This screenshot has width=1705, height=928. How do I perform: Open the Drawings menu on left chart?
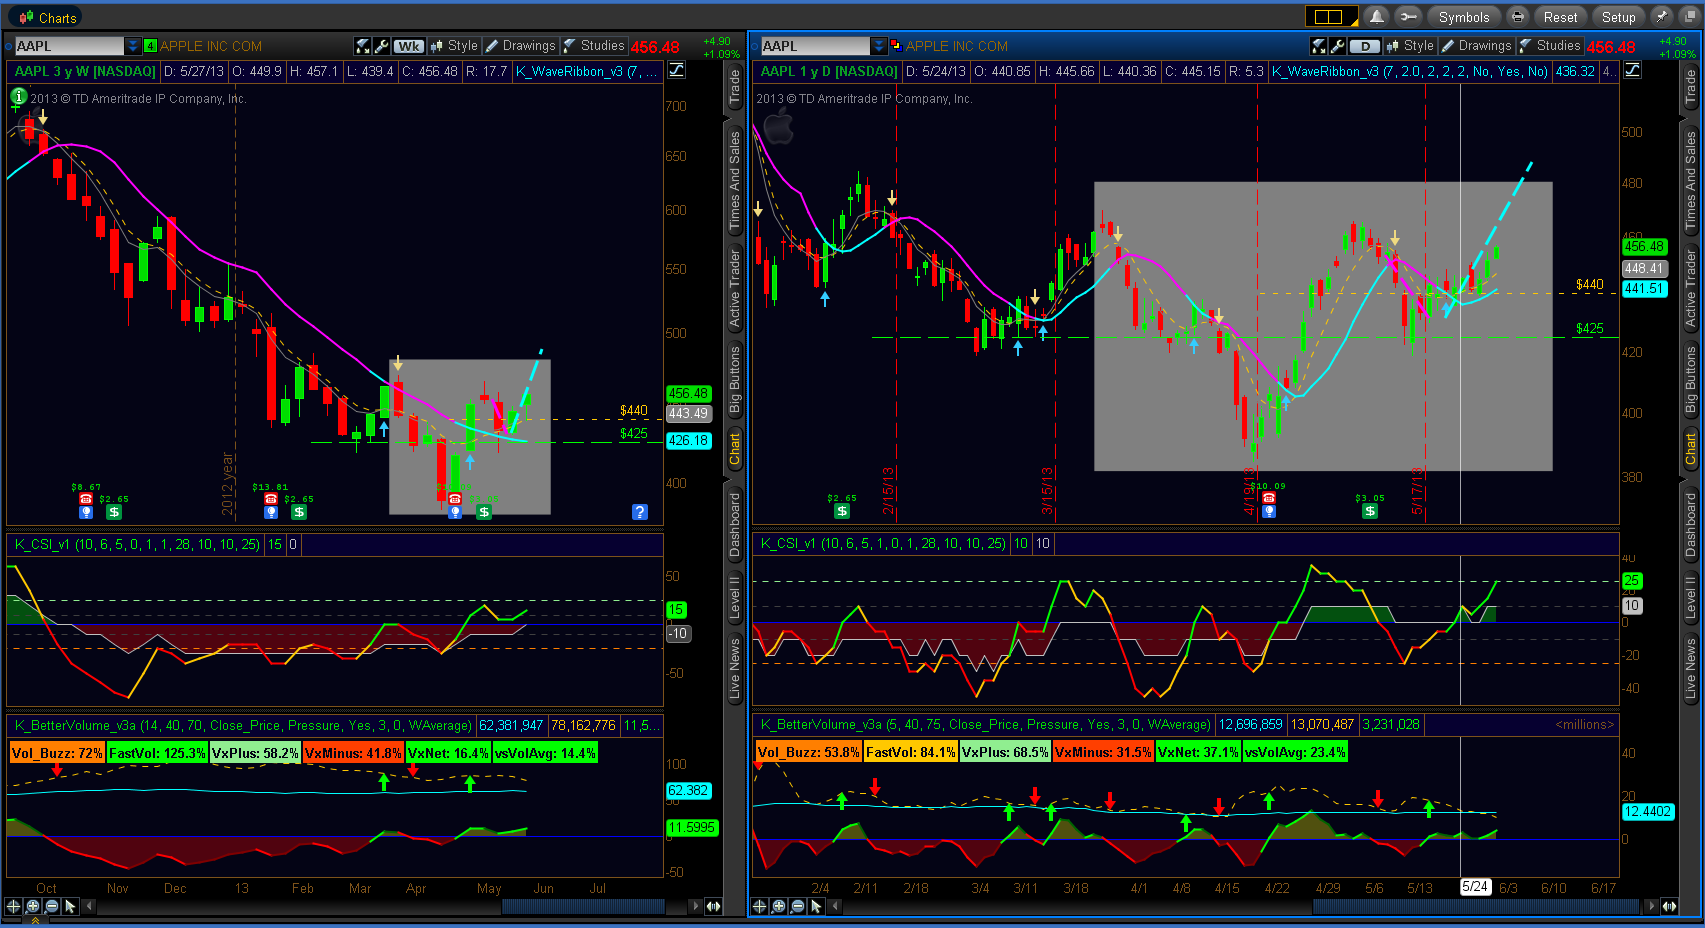point(521,46)
